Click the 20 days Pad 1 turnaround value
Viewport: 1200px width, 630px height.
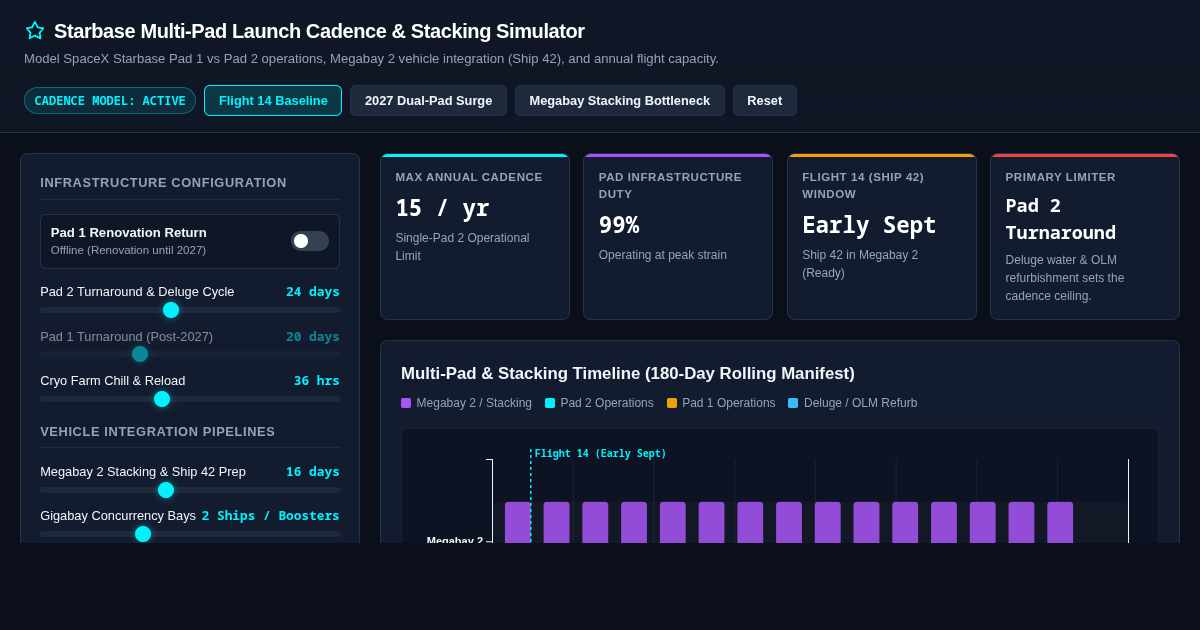(313, 337)
